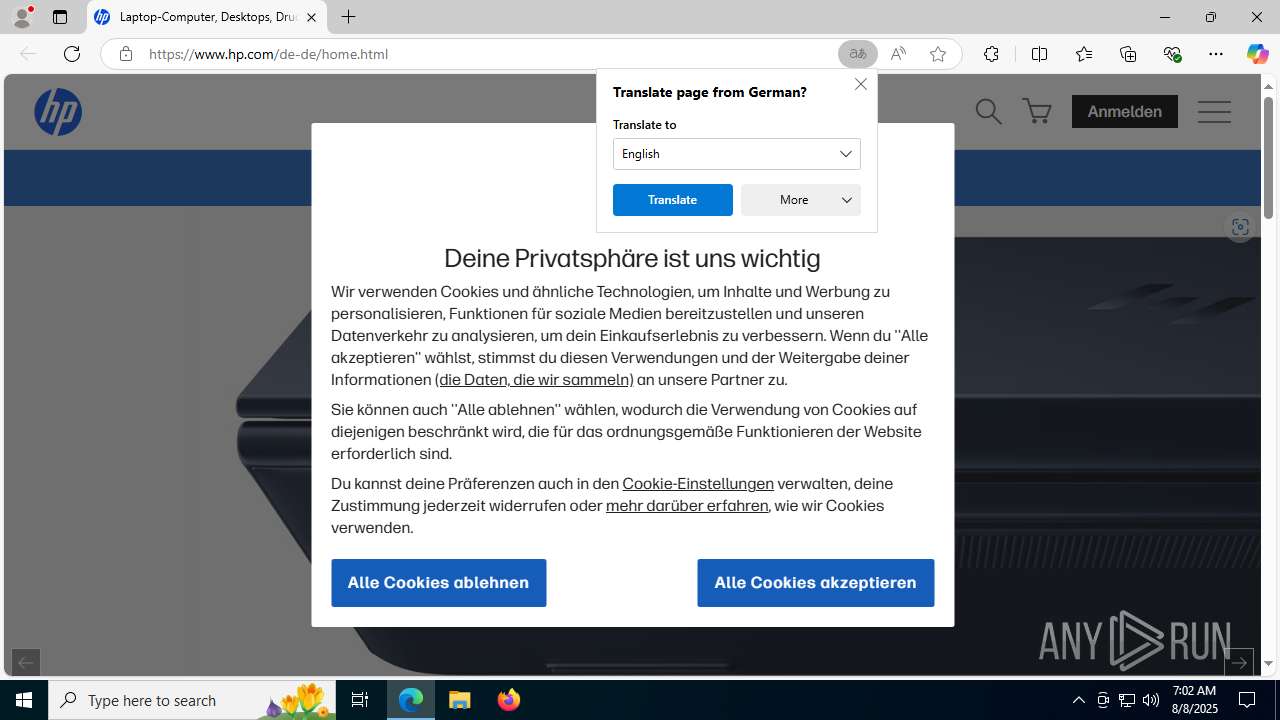Screen dimensions: 1280x720
Task: Close the HP browser tab
Action: click(x=311, y=17)
